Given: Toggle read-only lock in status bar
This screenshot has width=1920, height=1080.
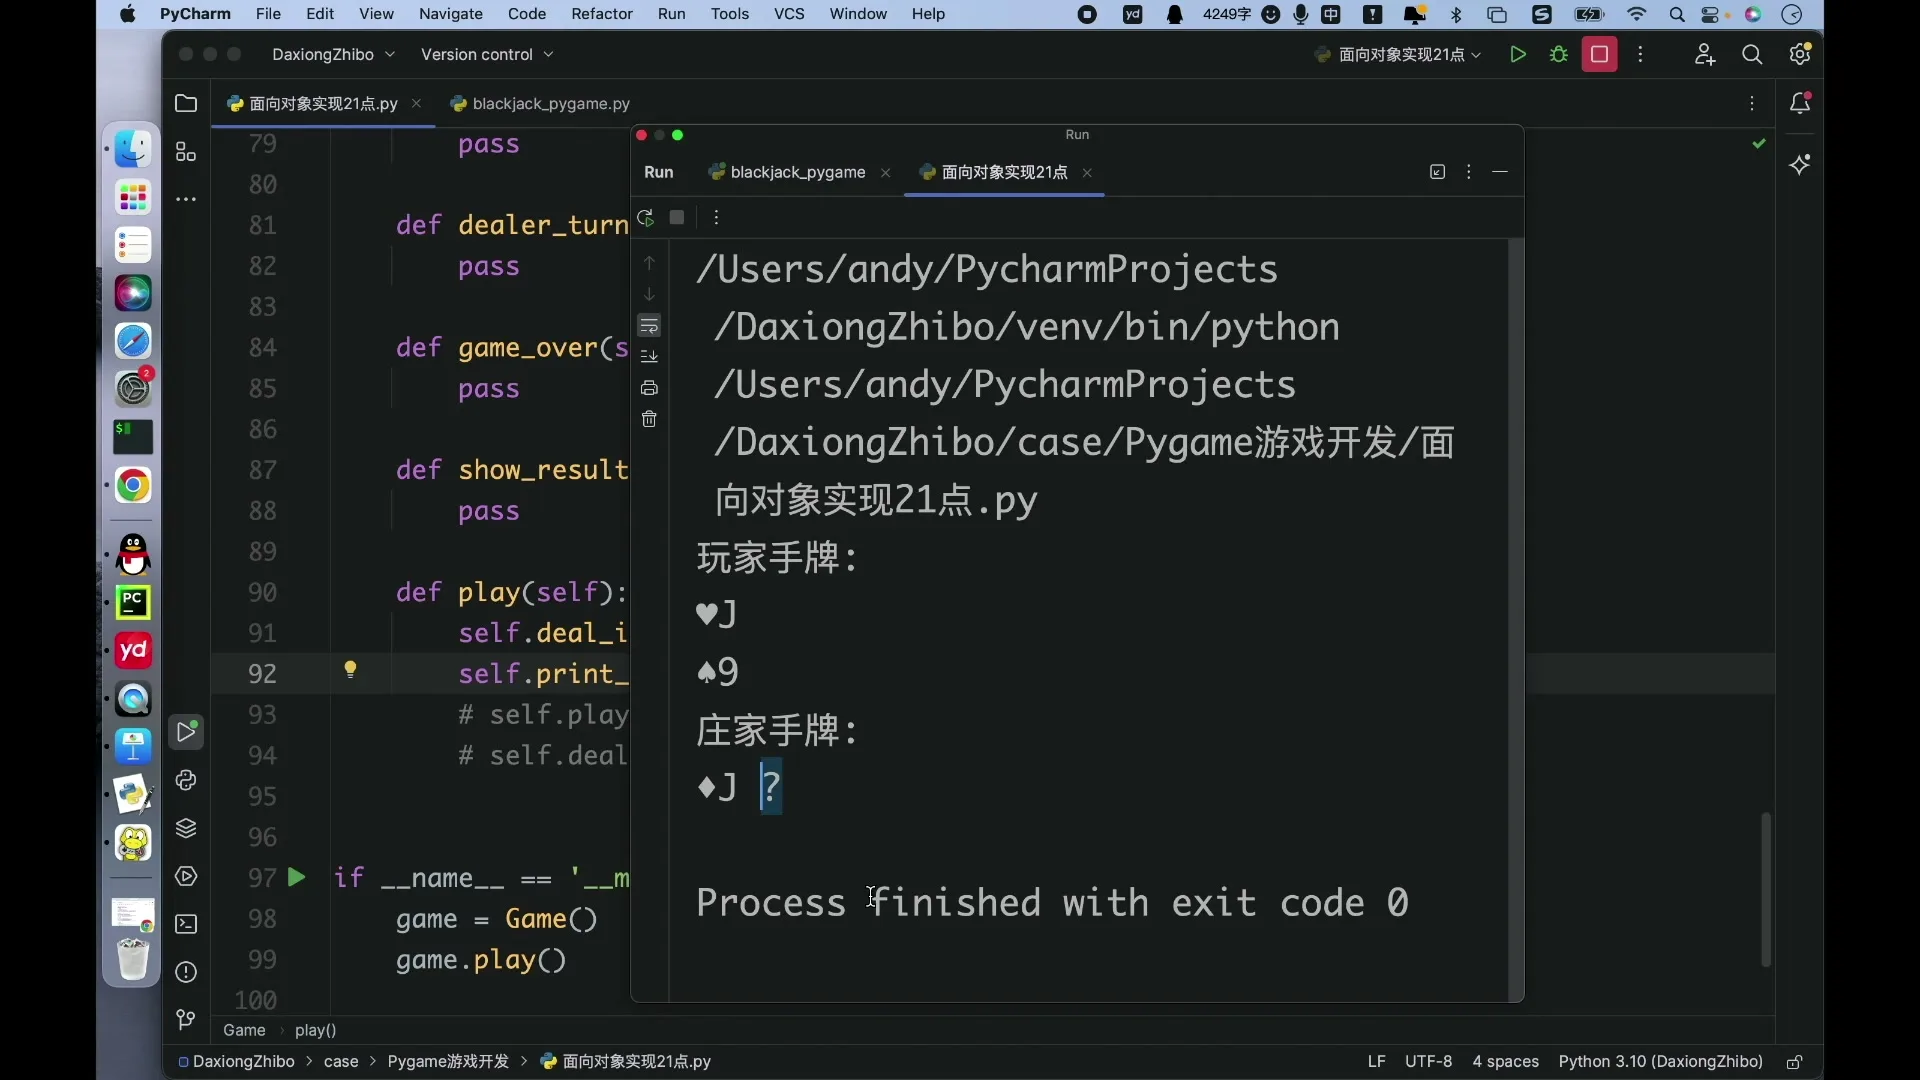Looking at the screenshot, I should [1795, 1062].
